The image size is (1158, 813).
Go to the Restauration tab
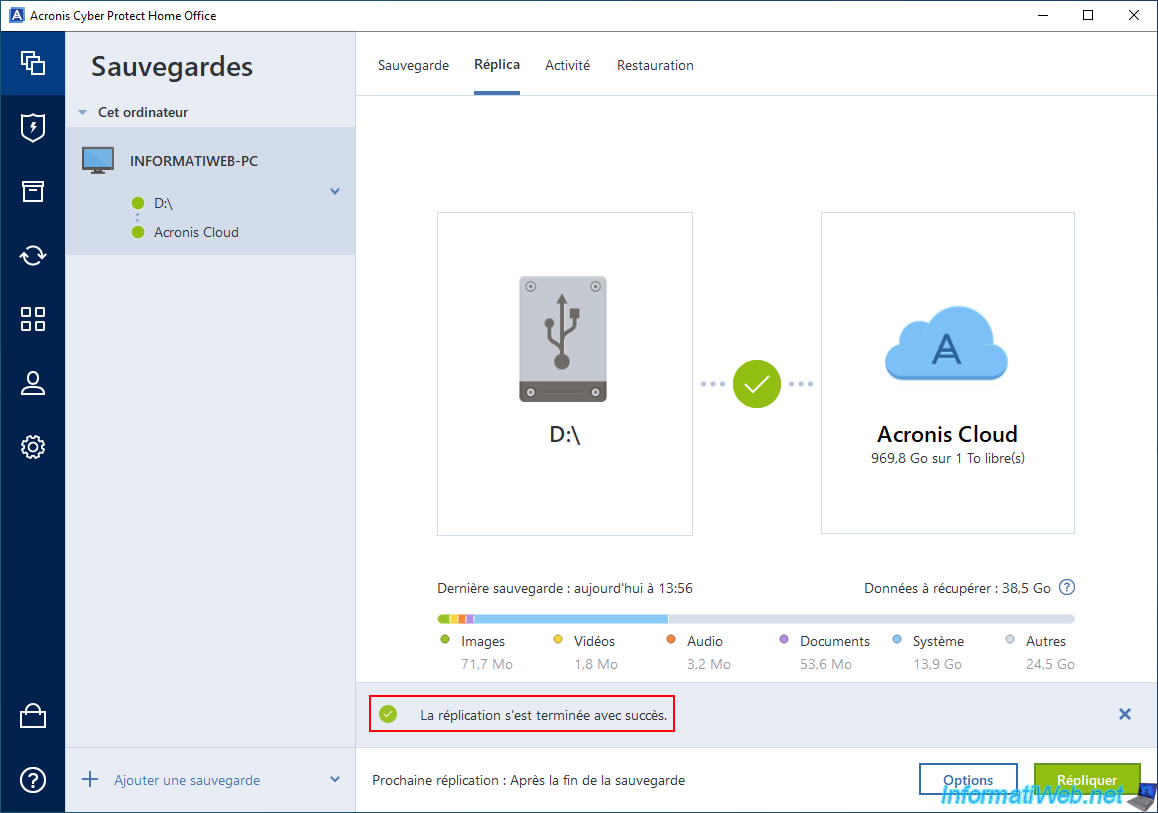point(655,65)
